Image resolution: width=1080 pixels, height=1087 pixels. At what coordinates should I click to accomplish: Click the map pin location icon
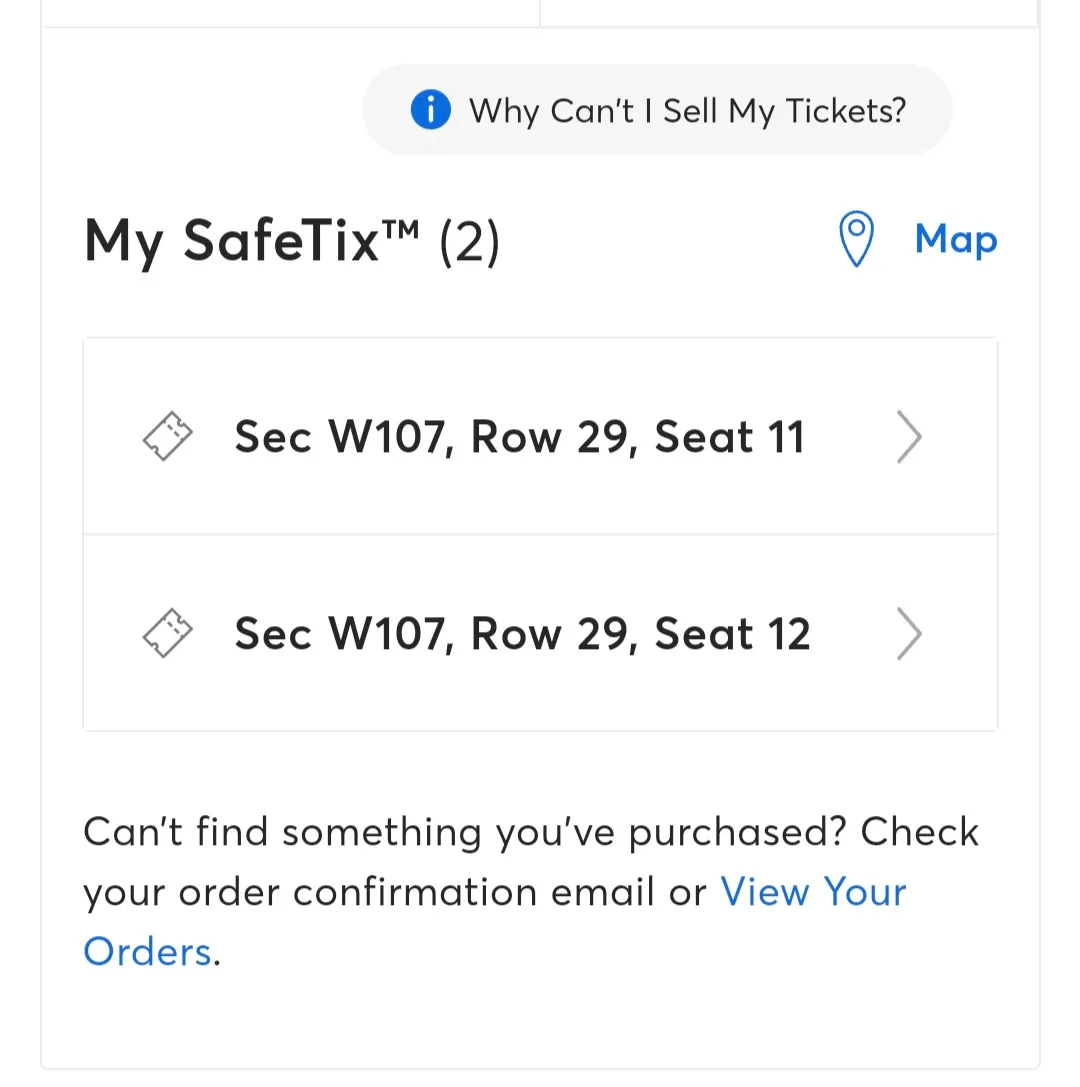point(856,239)
